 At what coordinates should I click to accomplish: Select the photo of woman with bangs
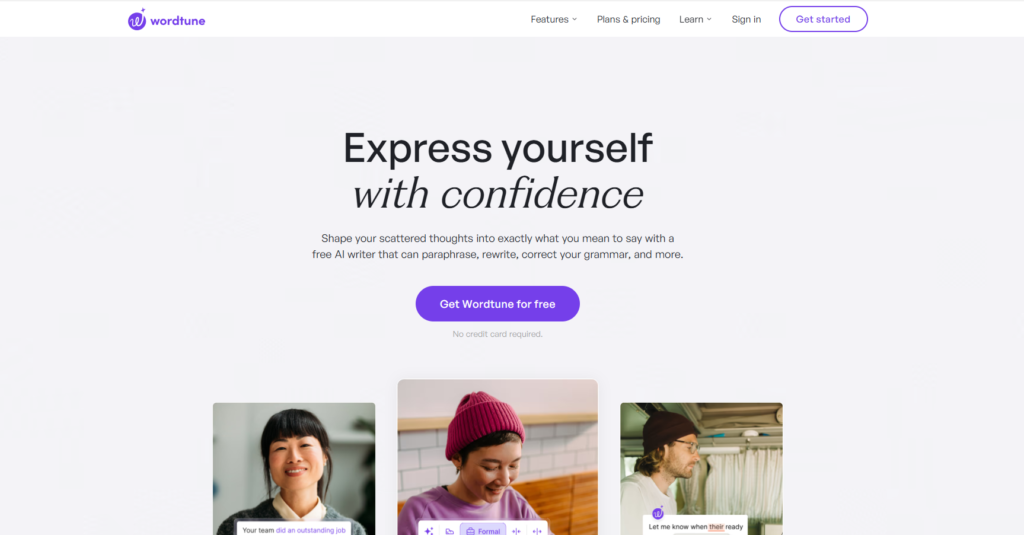click(x=294, y=468)
